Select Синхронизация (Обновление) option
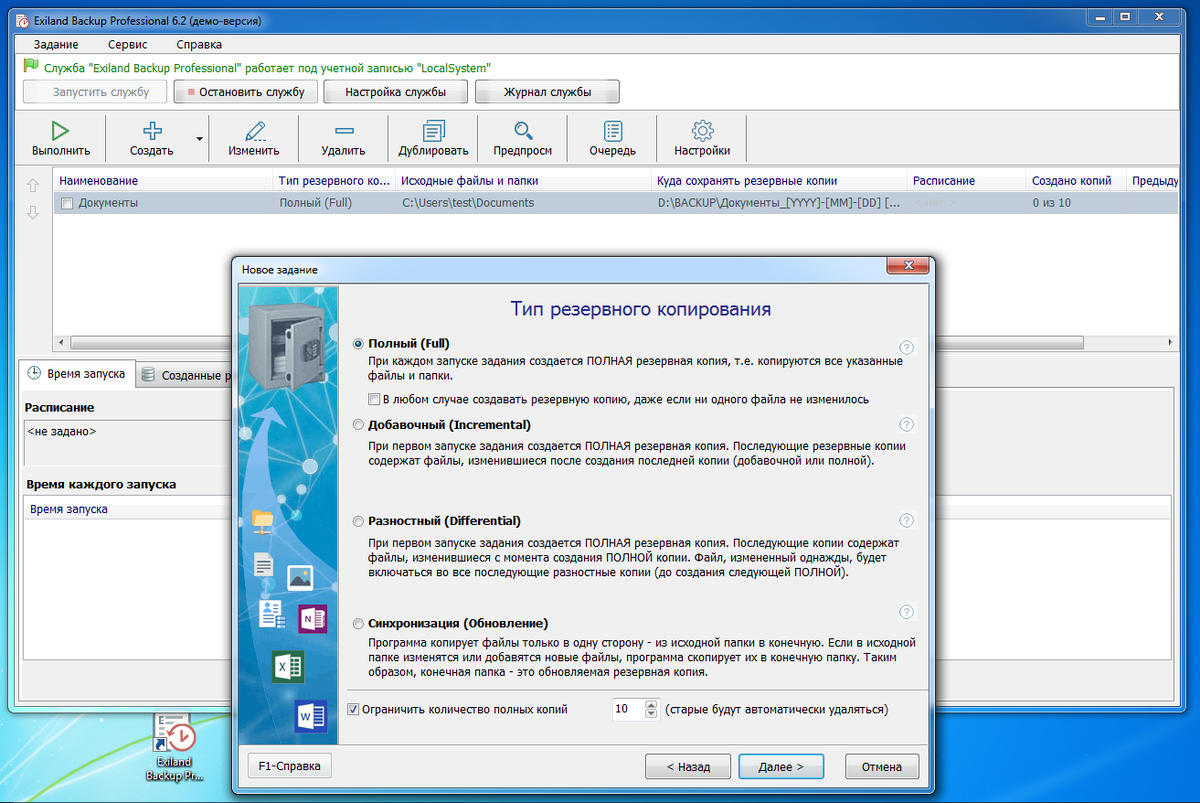The width and height of the screenshot is (1200, 803). 358,623
